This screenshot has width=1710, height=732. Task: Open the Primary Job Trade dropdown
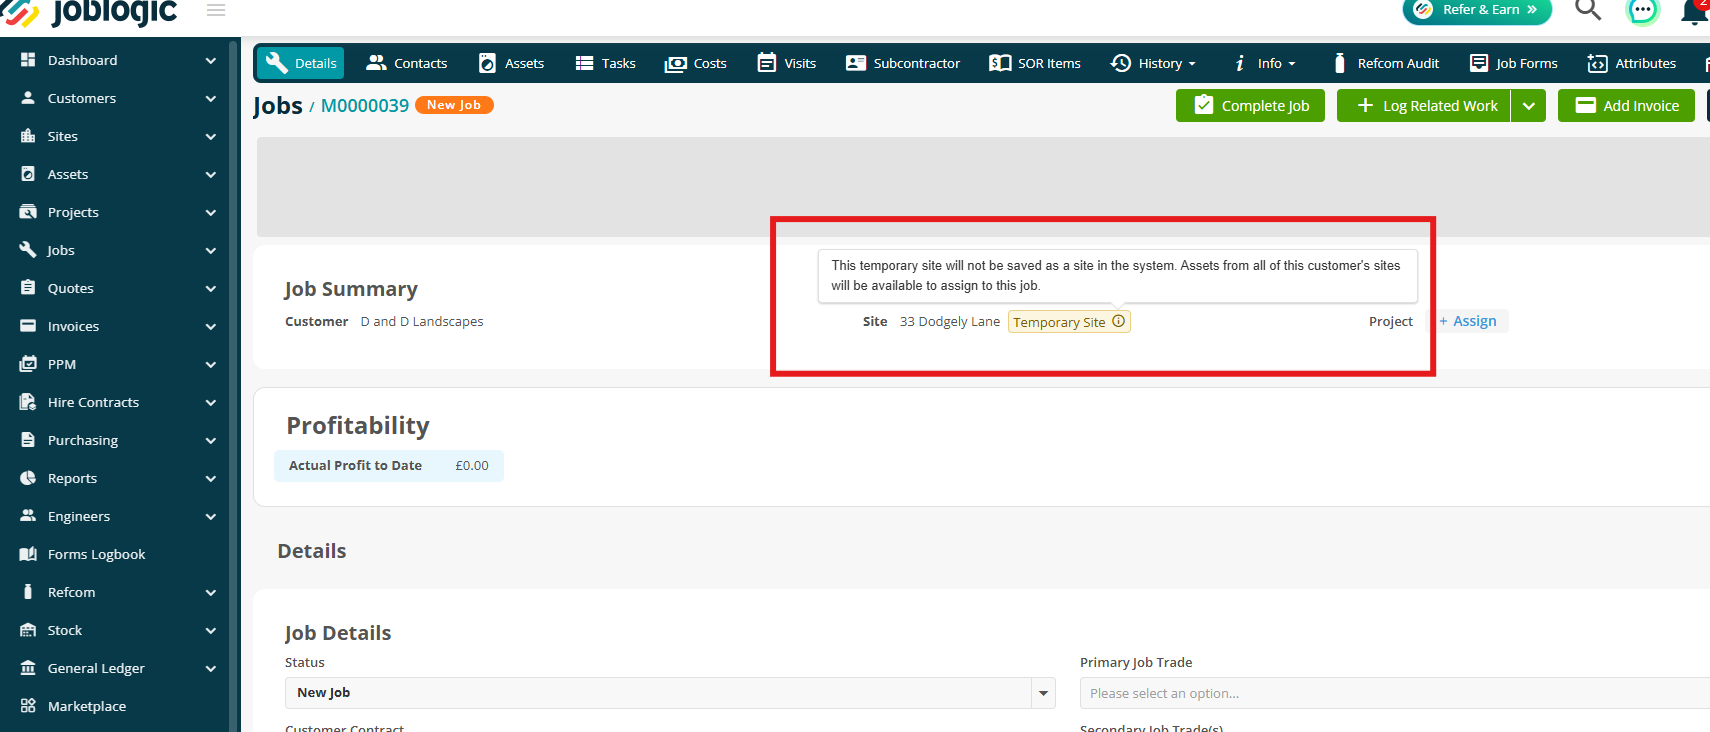click(x=1395, y=693)
